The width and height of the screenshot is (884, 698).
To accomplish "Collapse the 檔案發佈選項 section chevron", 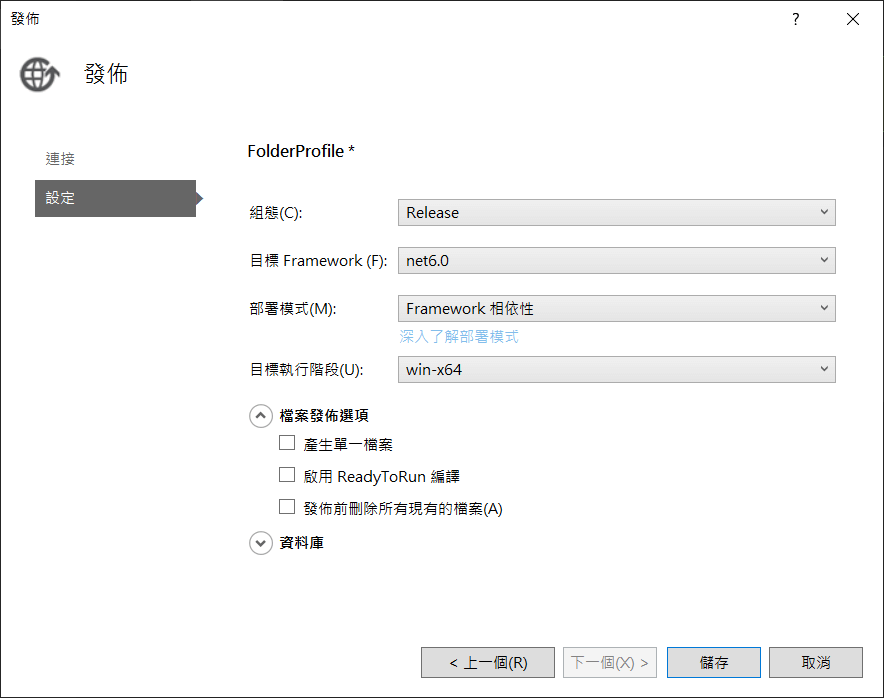I will (261, 415).
